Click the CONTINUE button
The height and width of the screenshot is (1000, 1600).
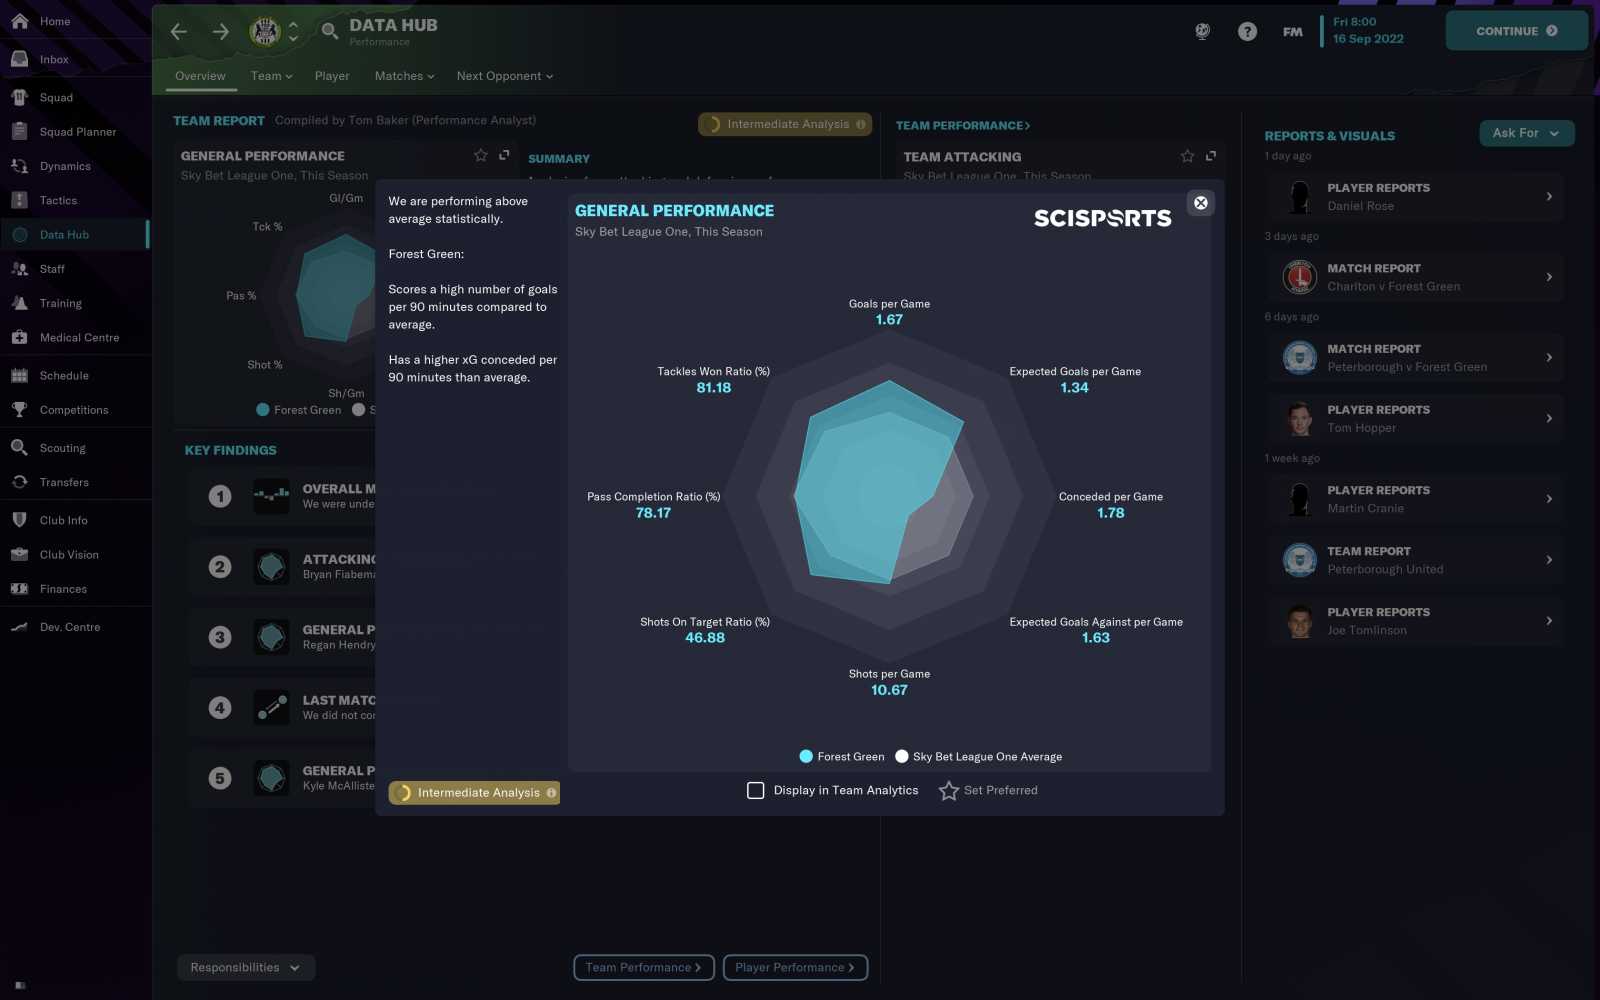point(1516,31)
